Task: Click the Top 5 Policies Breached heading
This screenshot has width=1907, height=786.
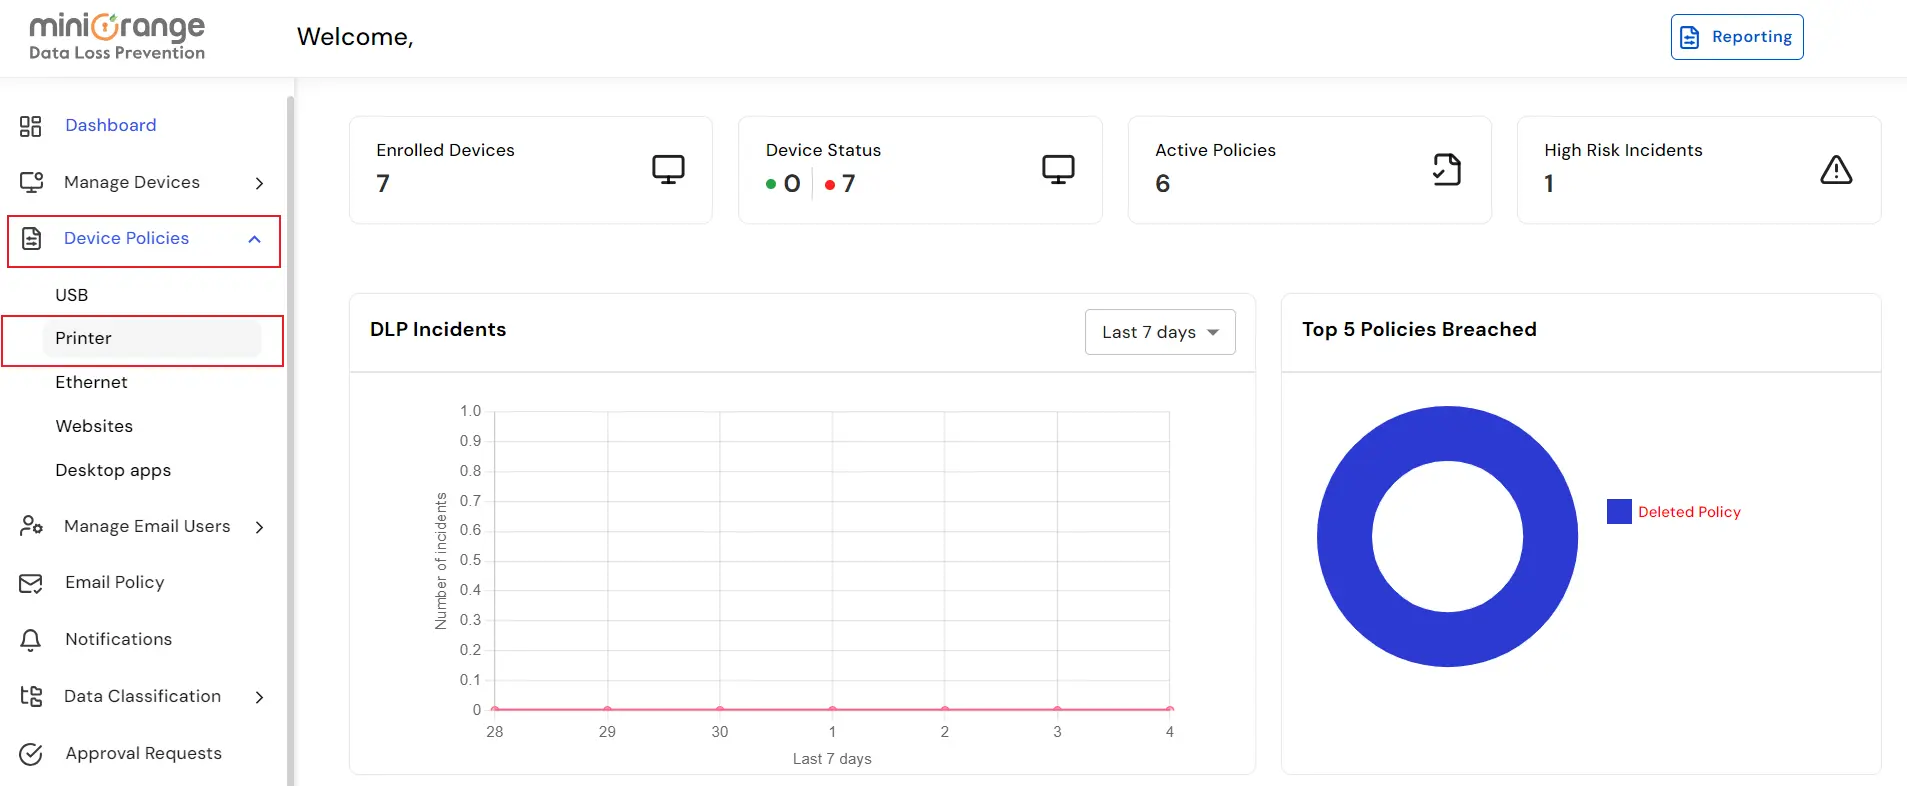Action: [x=1419, y=329]
